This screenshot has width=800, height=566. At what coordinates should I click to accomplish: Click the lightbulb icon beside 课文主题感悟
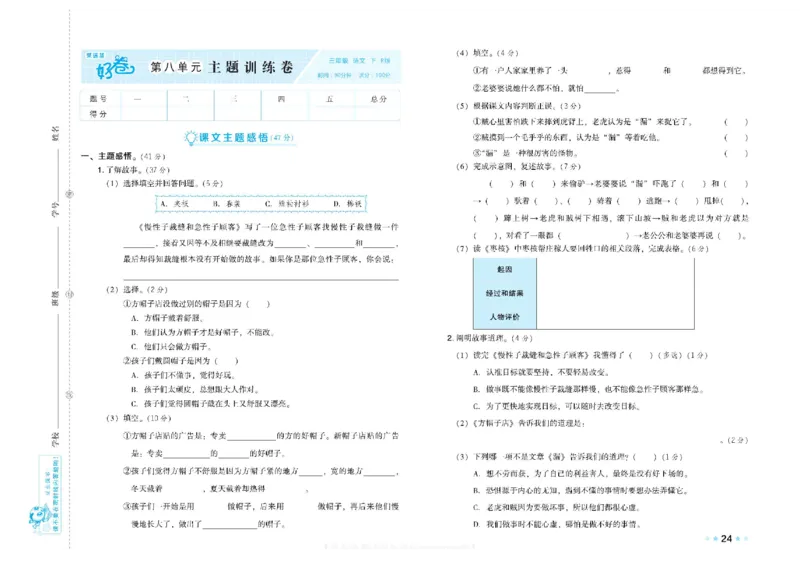(x=190, y=137)
